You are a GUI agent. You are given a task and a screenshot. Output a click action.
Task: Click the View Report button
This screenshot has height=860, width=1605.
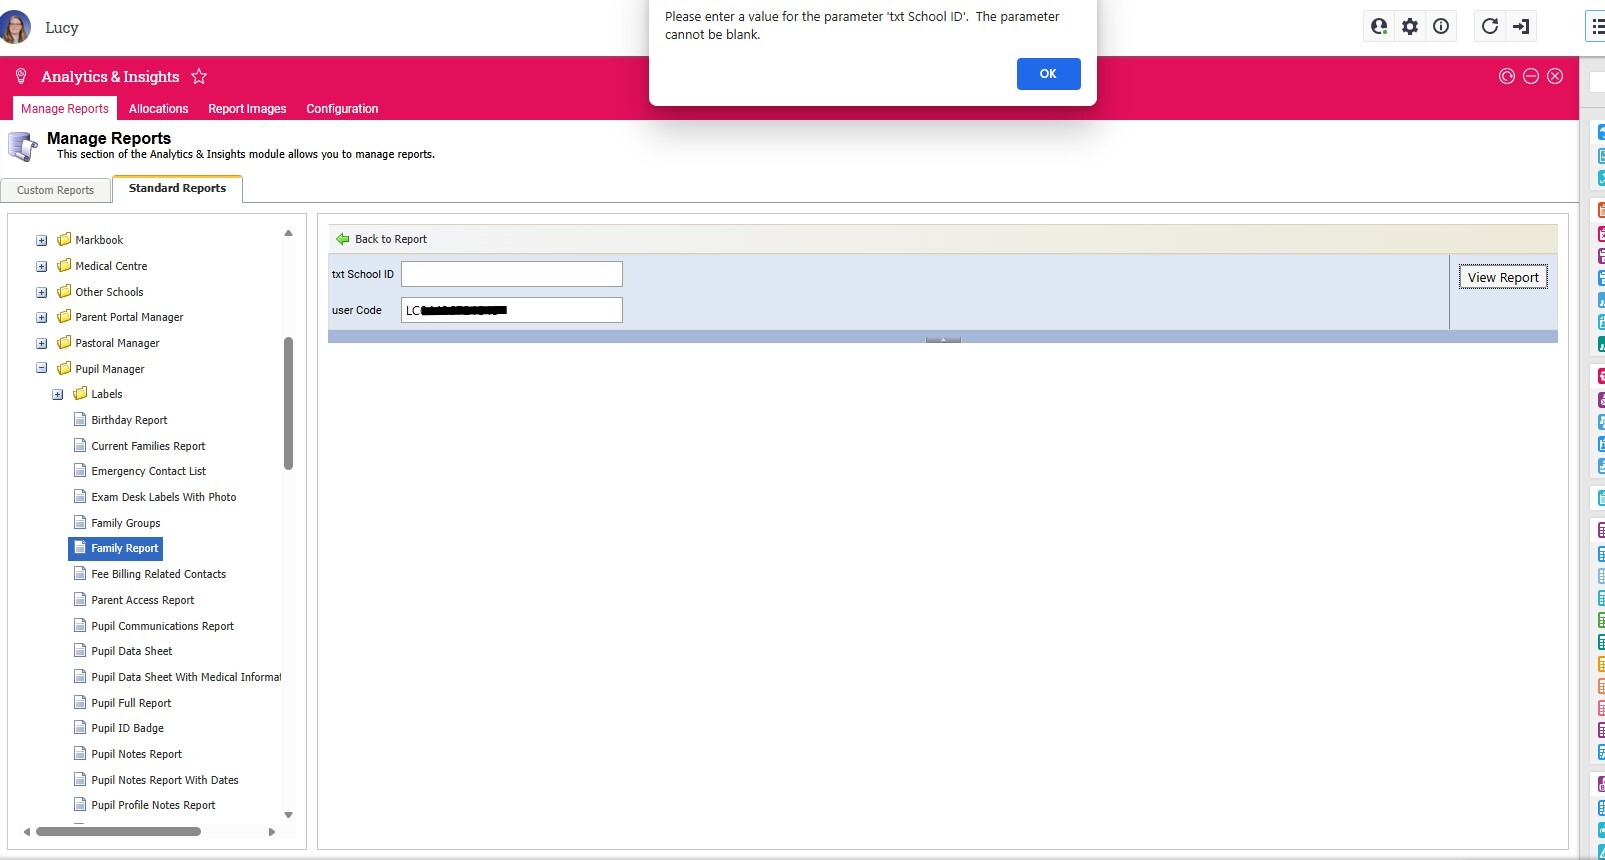[1502, 278]
